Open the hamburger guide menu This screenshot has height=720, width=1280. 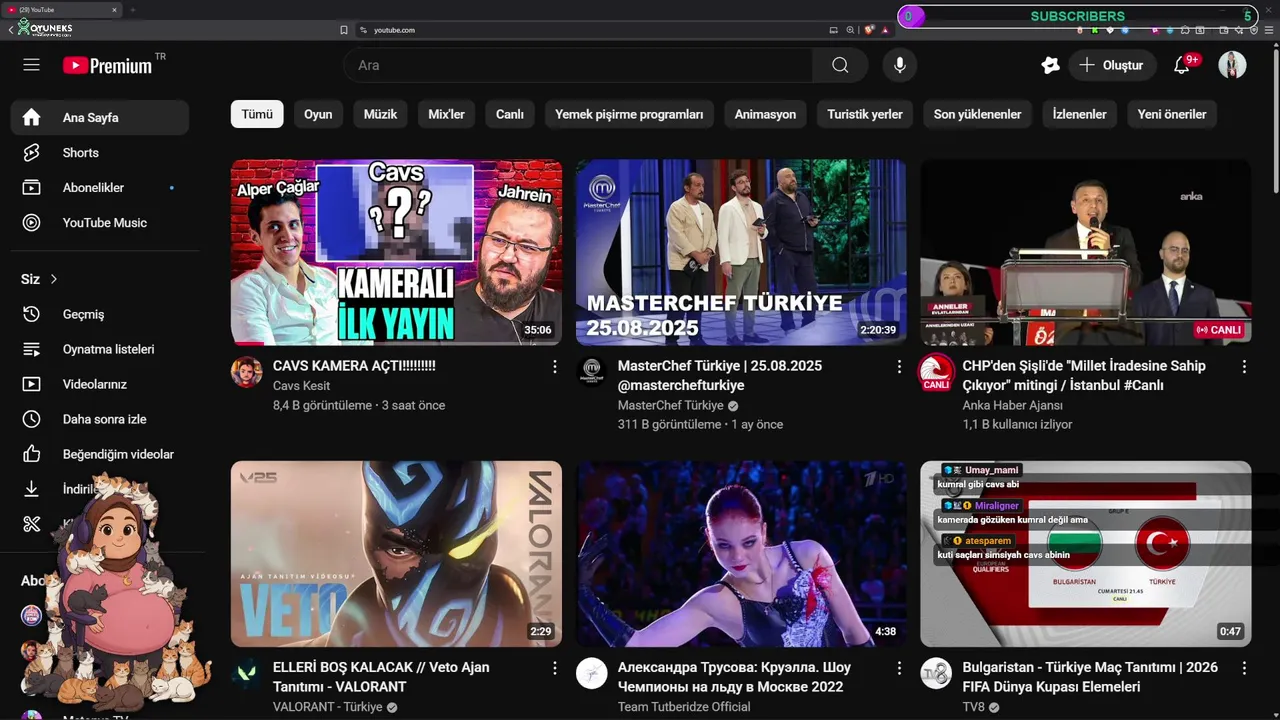(32, 65)
